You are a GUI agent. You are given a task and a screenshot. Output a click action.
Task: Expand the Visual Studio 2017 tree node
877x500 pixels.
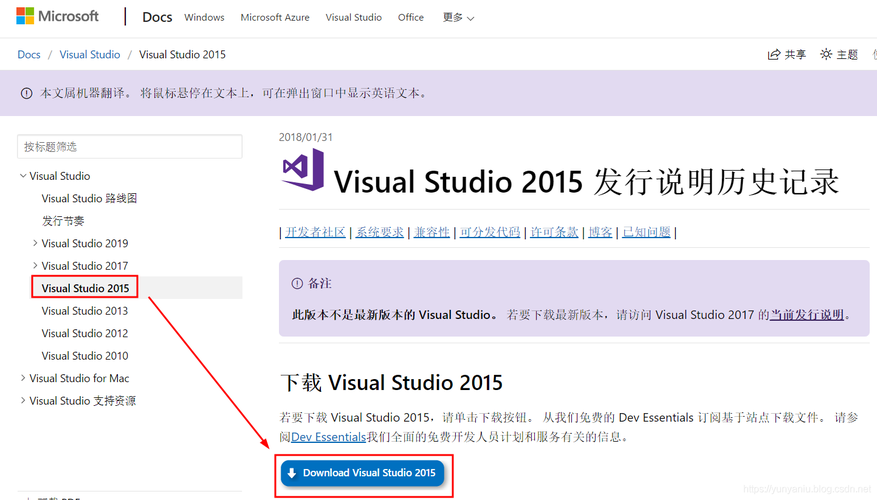pos(35,266)
